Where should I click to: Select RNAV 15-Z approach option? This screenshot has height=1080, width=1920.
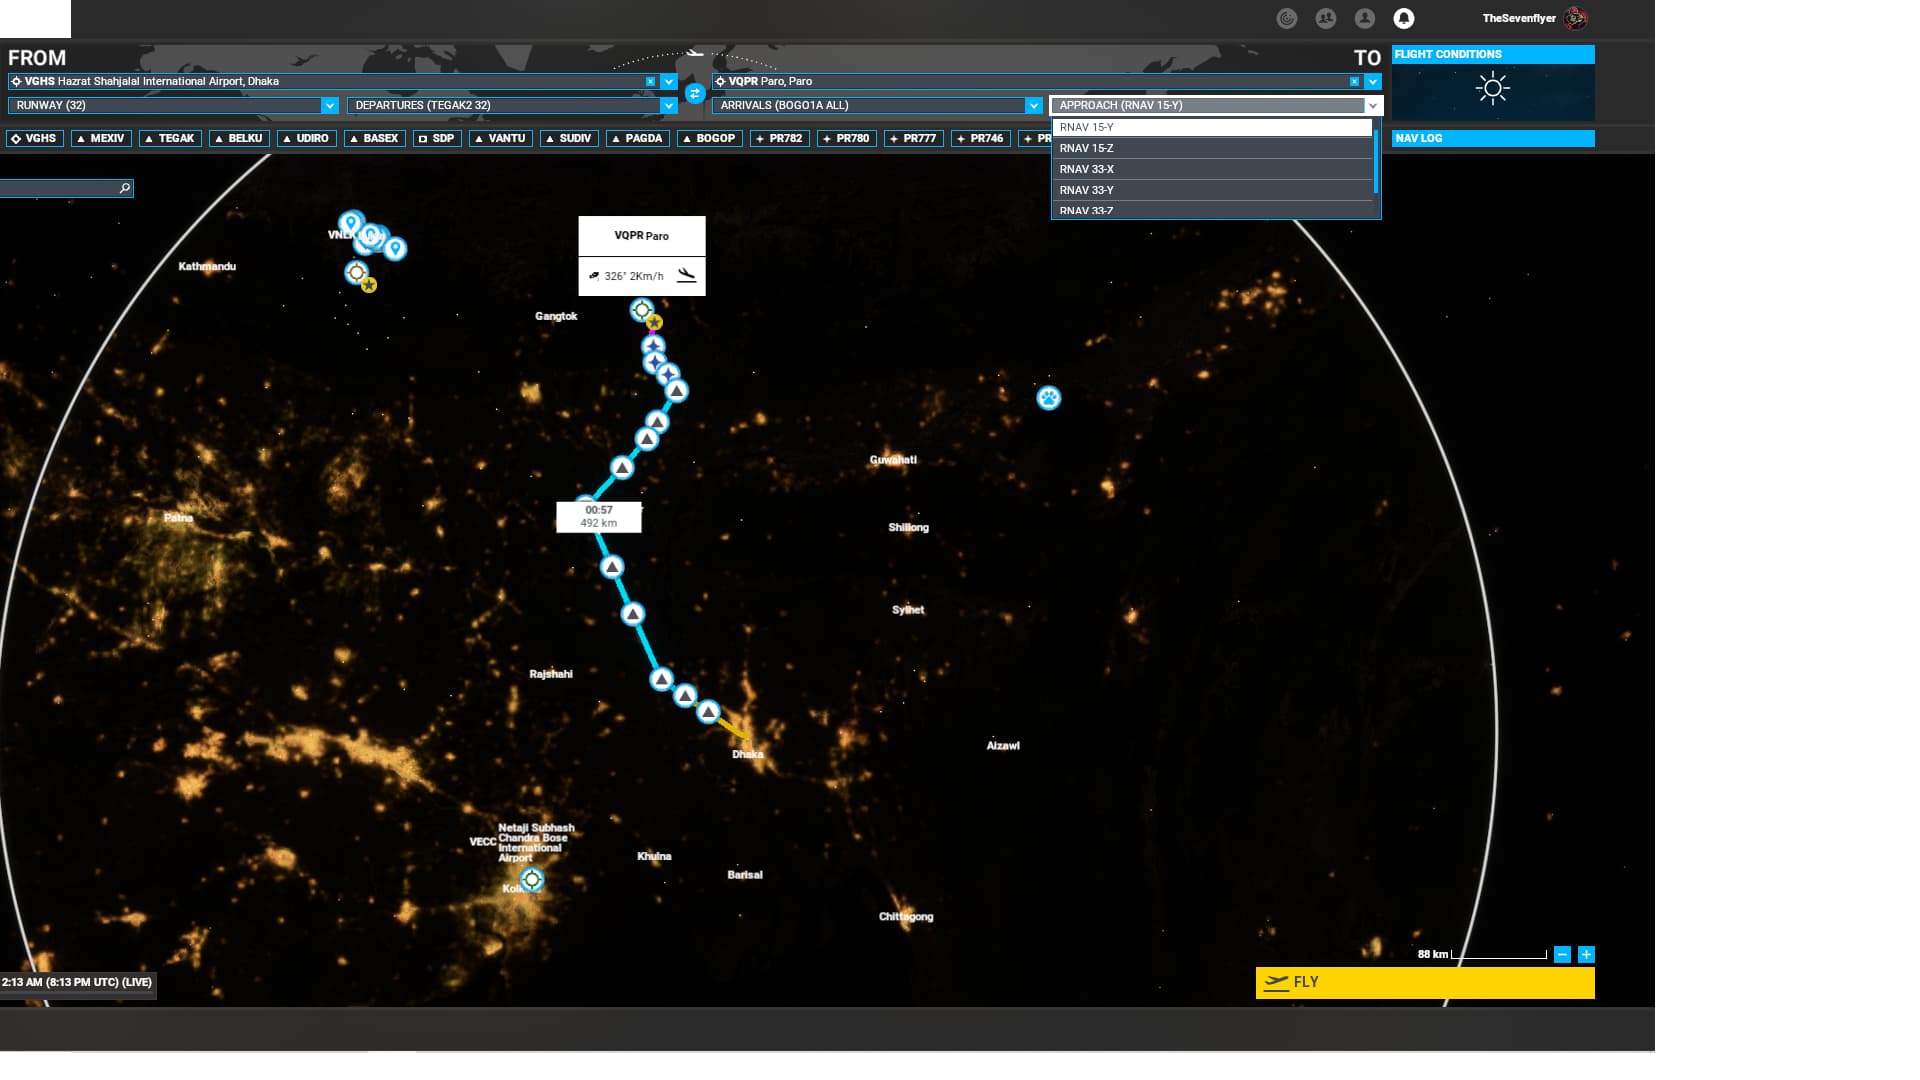coord(1212,148)
